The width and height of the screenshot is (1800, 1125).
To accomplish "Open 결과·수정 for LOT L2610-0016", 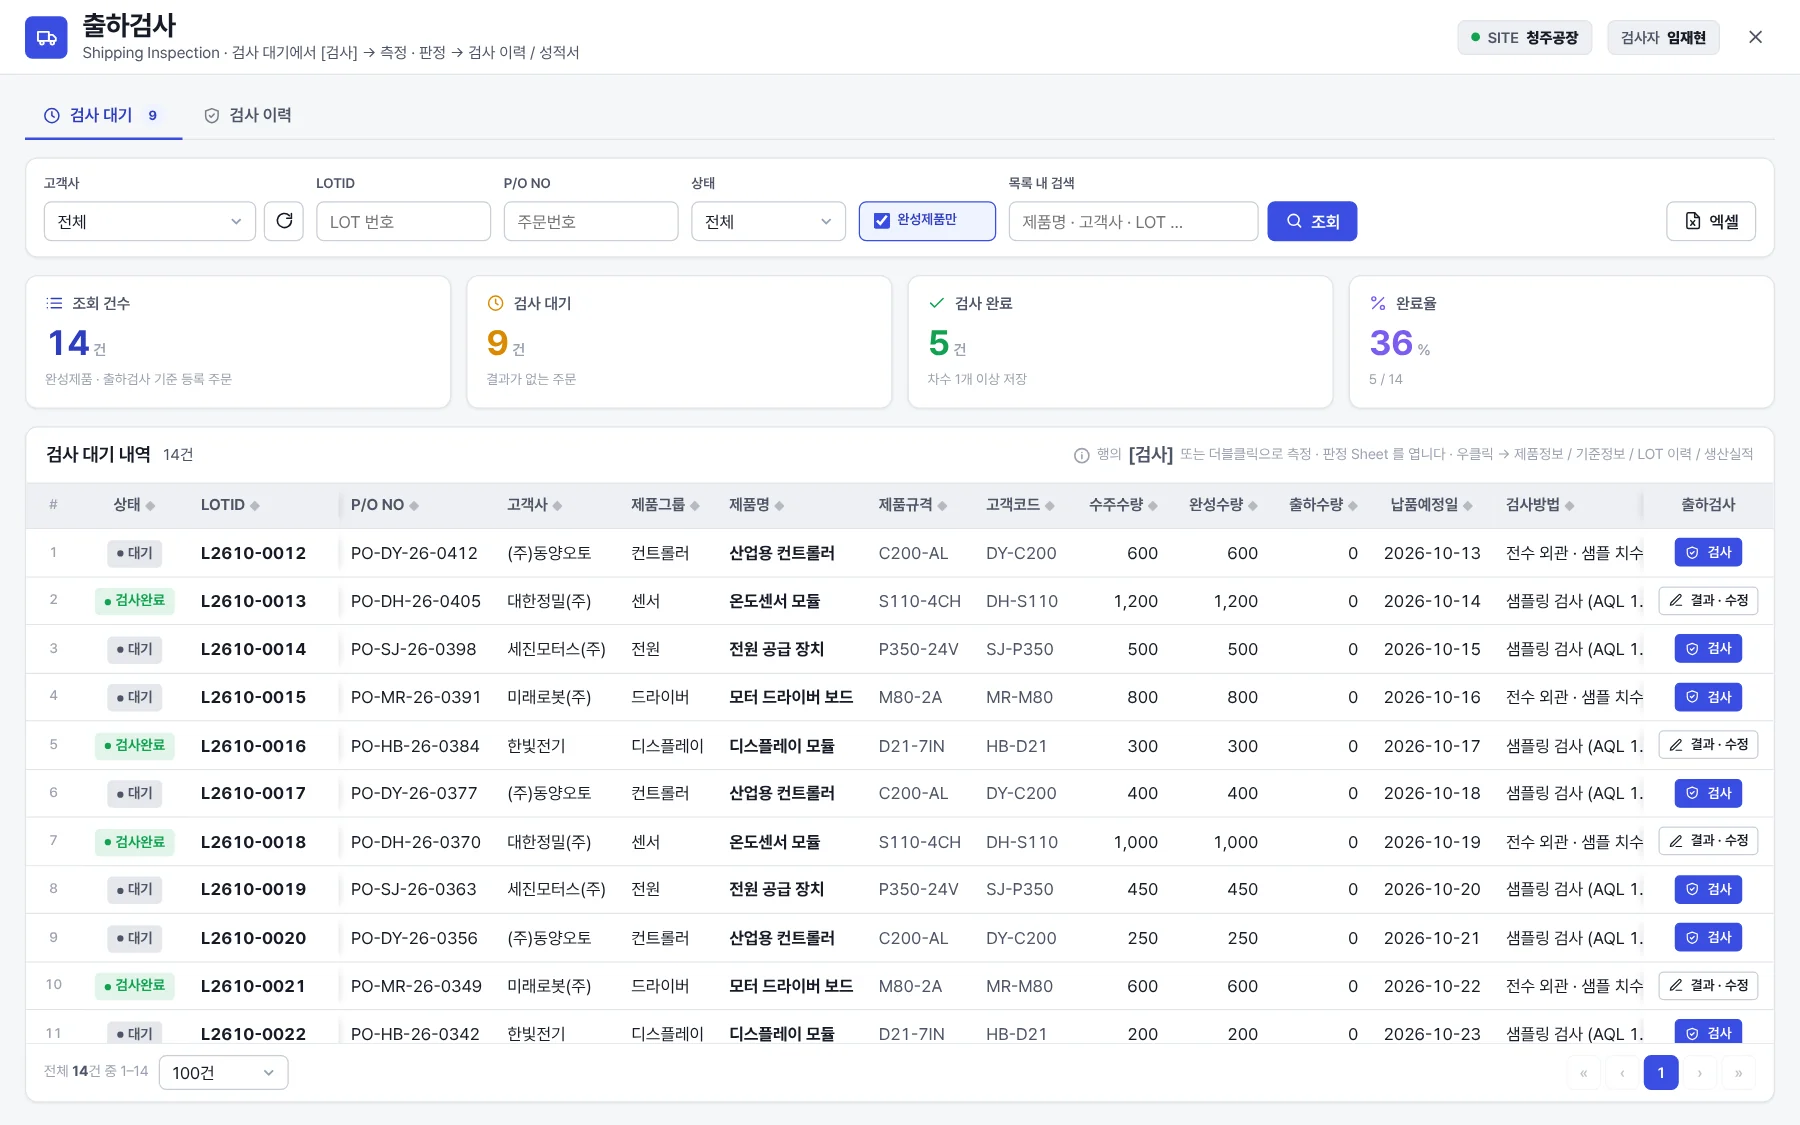I will [x=1708, y=745].
